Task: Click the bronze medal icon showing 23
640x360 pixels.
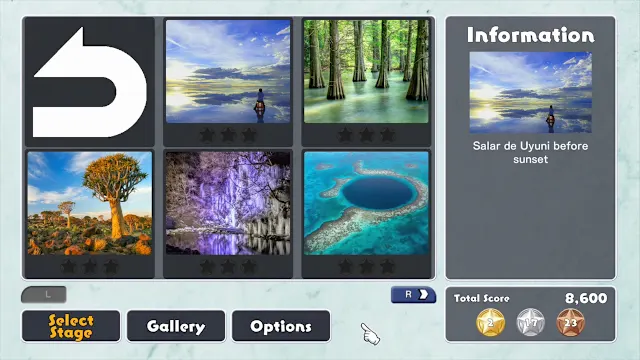Action: pyautogui.click(x=571, y=322)
